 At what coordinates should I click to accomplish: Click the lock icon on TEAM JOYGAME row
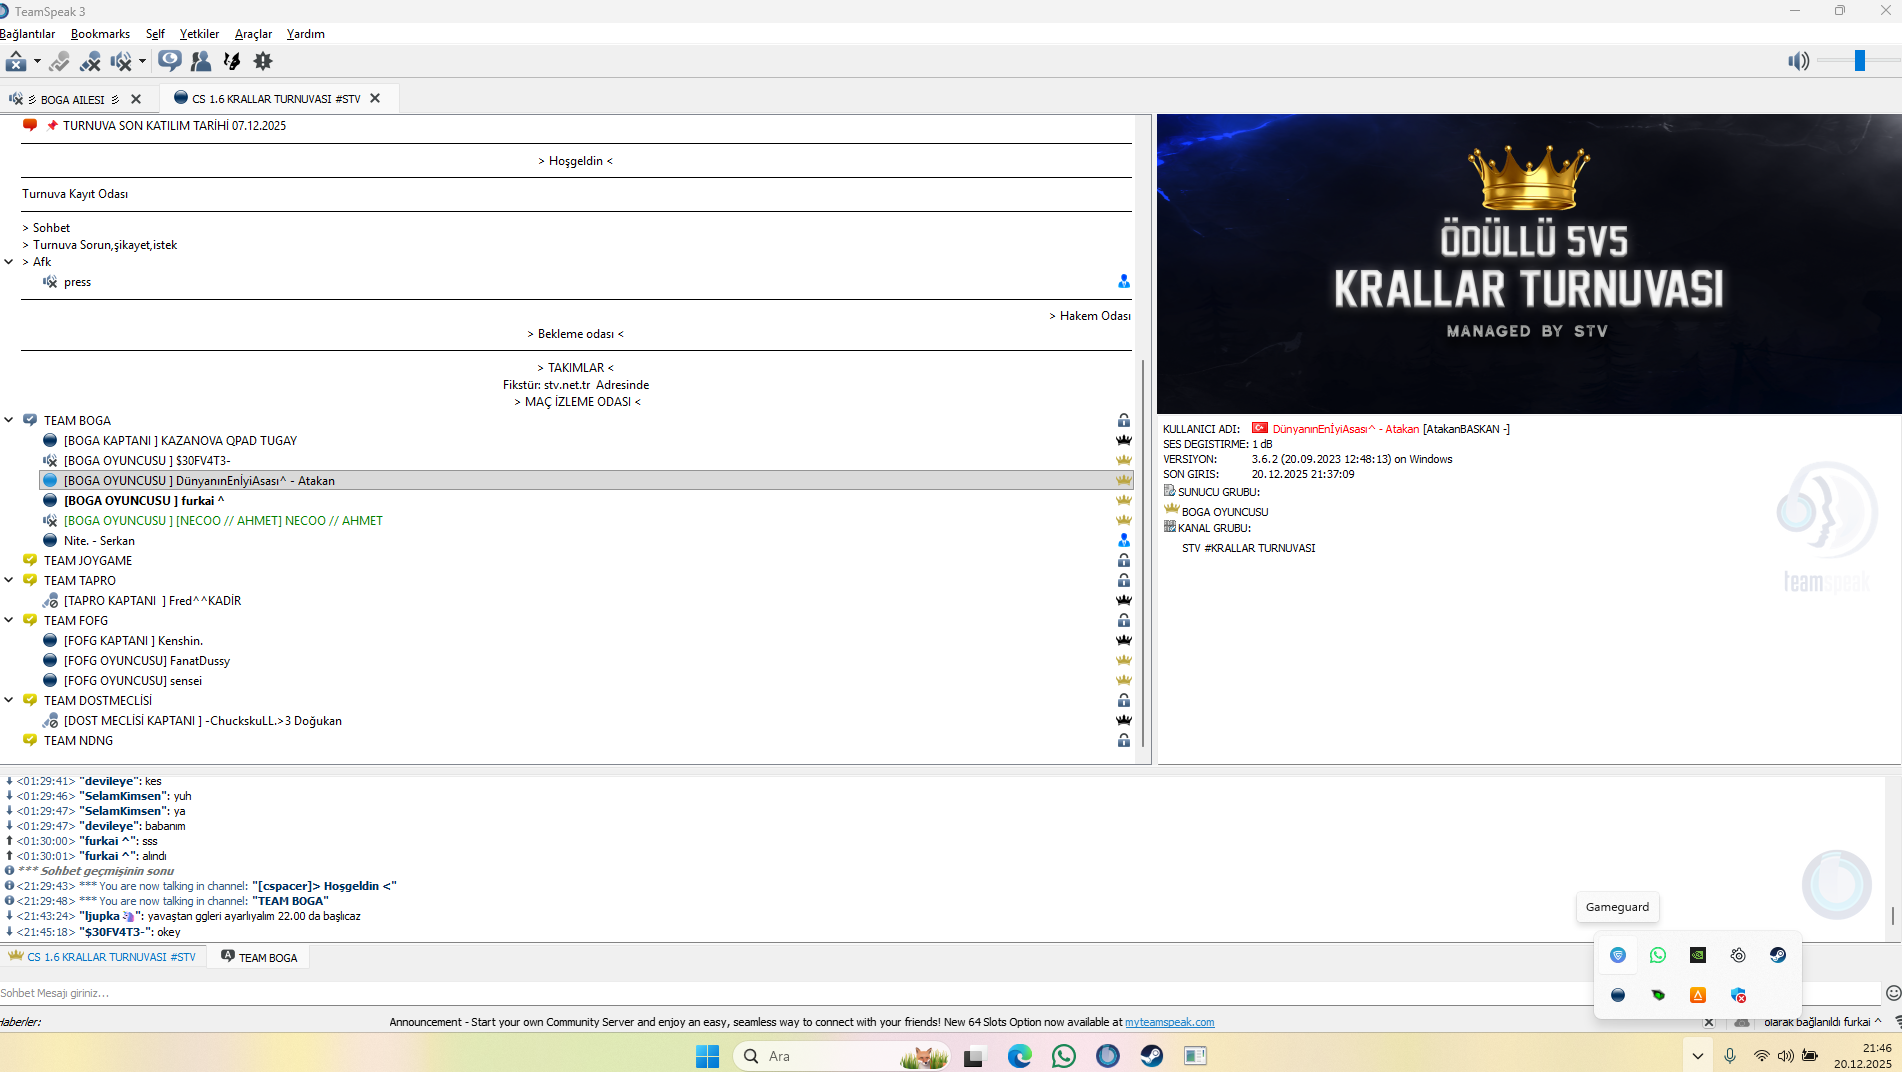(x=1124, y=560)
